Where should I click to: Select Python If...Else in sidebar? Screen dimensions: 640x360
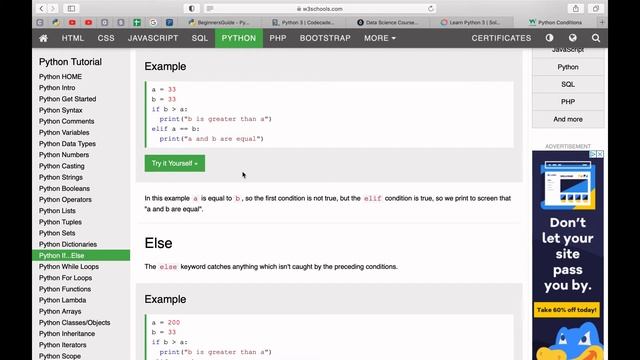pyautogui.click(x=81, y=256)
